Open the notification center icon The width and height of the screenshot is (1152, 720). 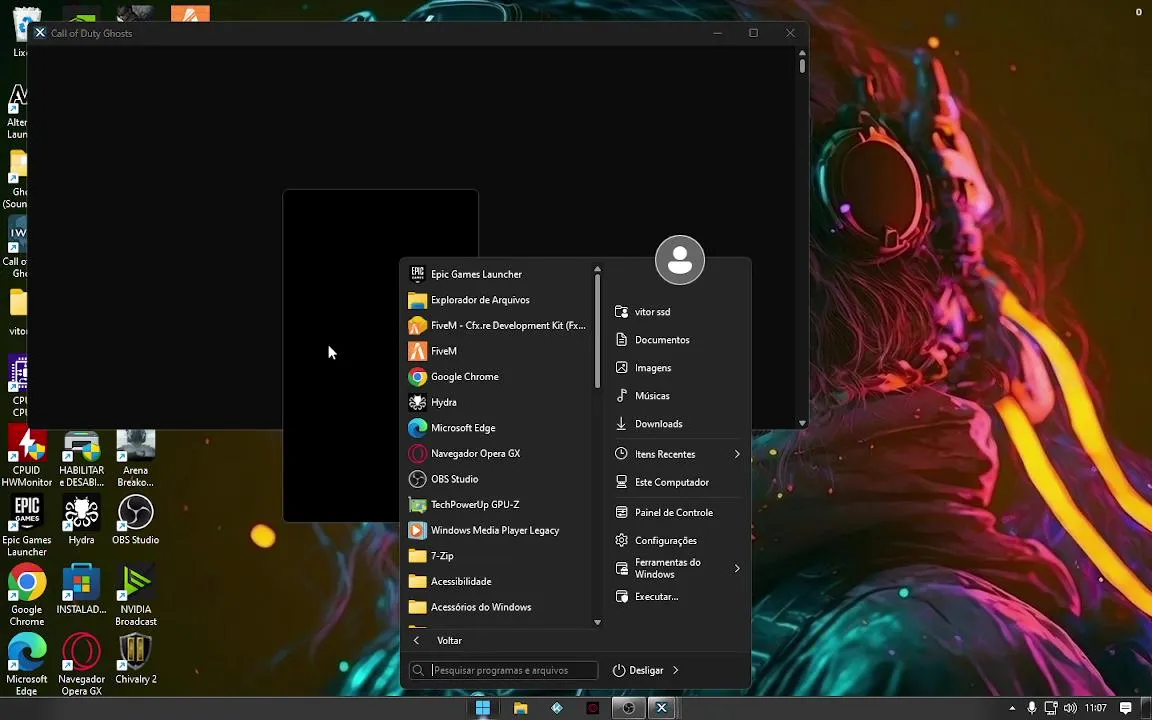(1125, 708)
